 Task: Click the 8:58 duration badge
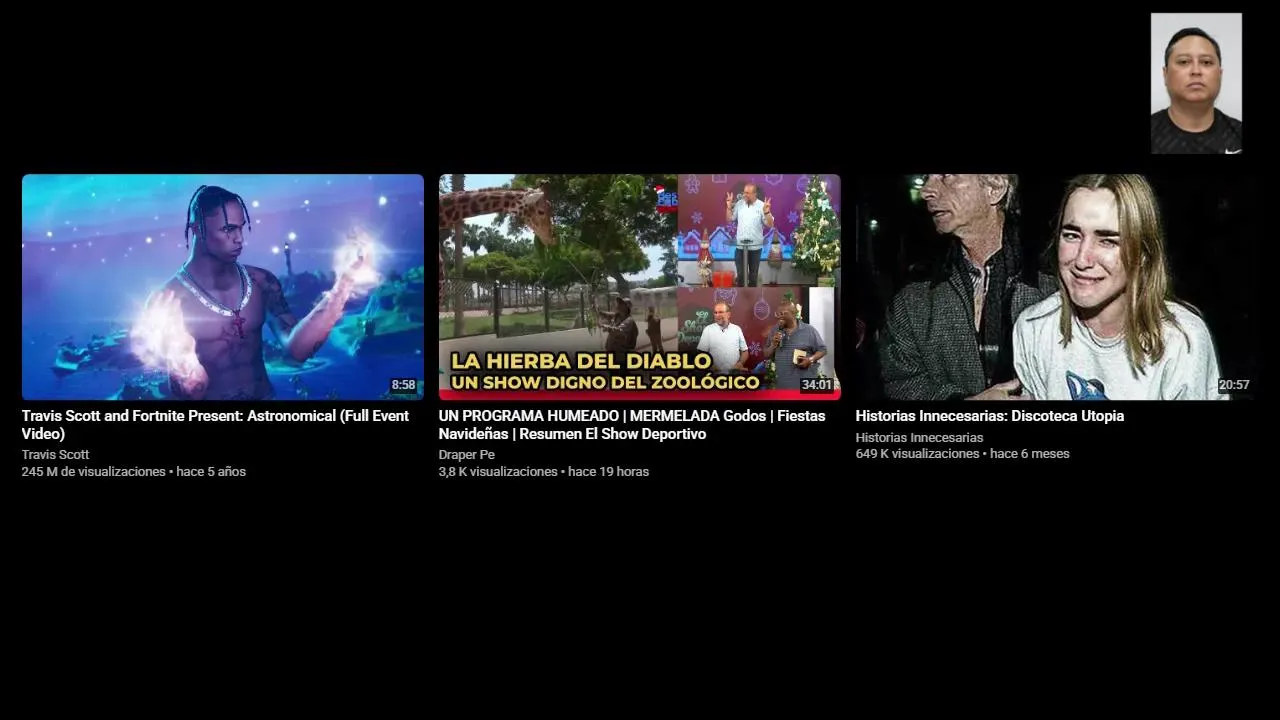tap(403, 385)
